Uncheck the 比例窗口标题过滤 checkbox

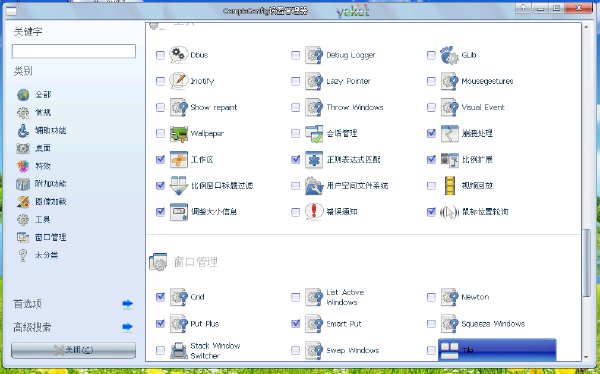coord(160,185)
